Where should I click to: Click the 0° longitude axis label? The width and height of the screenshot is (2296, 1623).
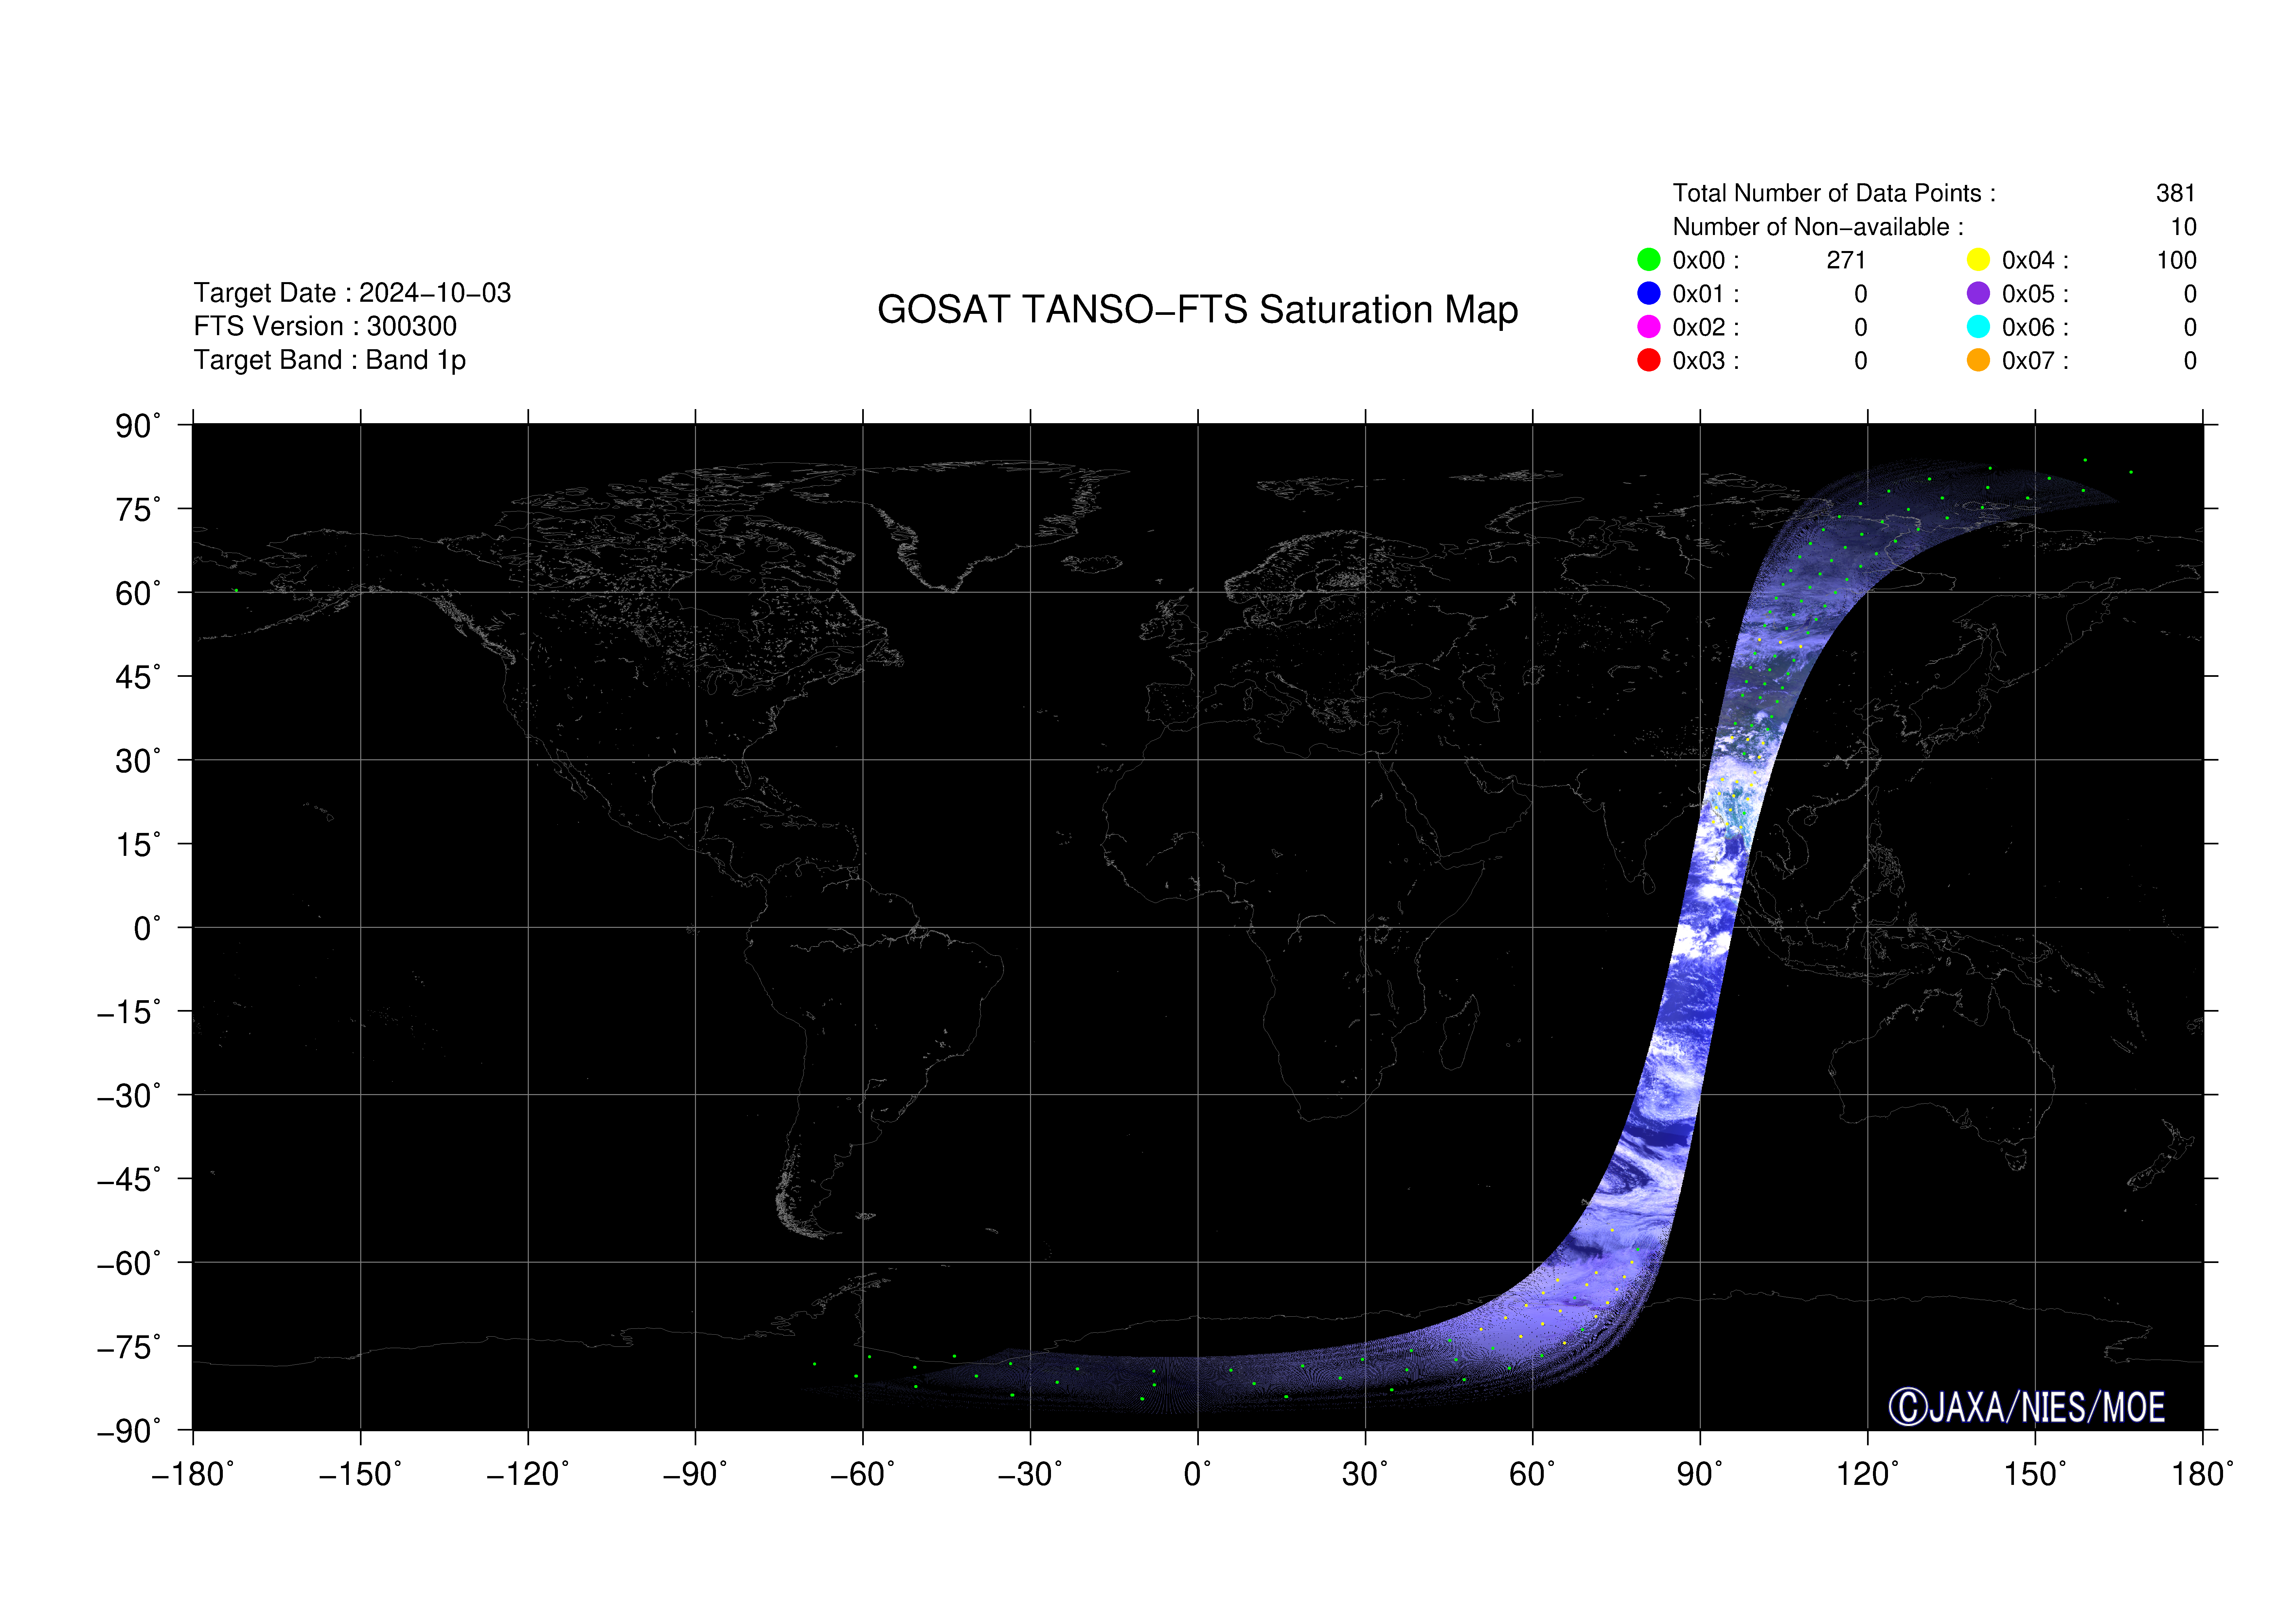coord(1197,1474)
